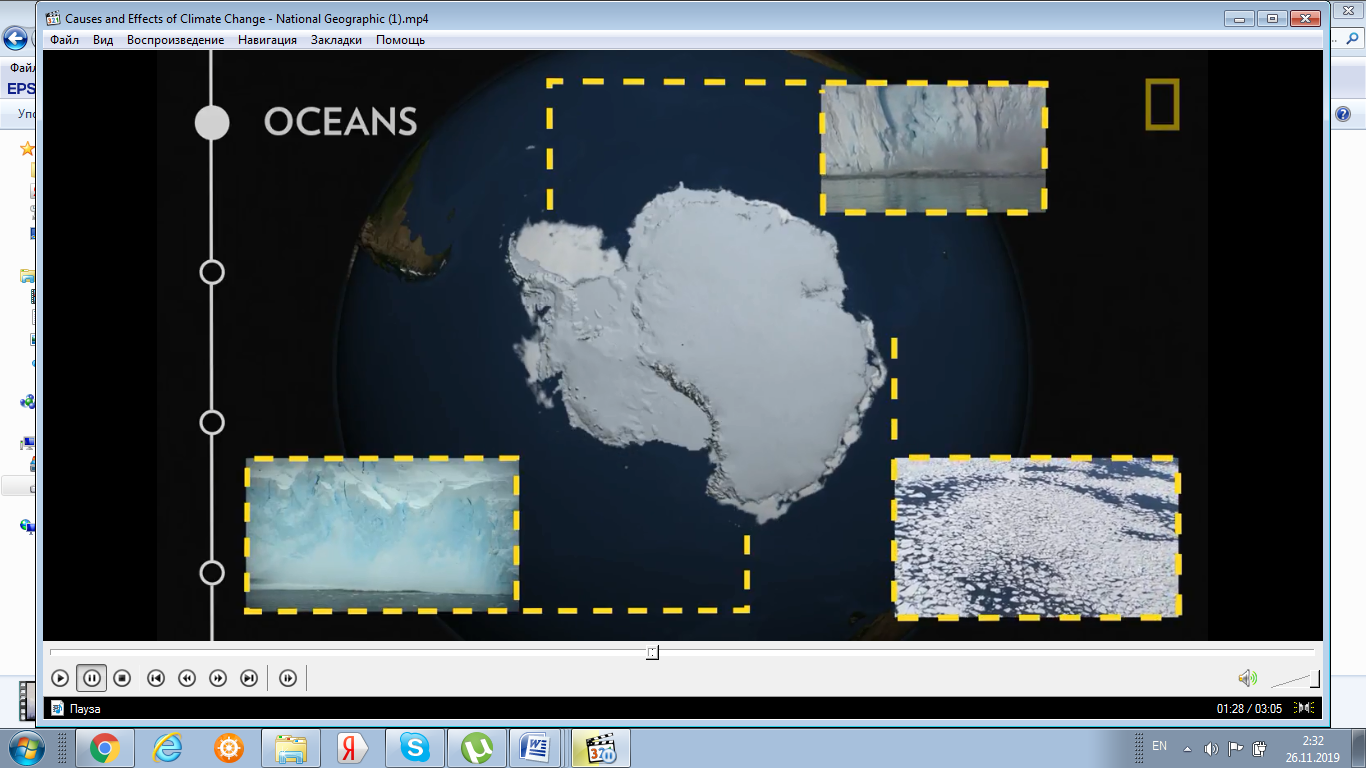1366x768 pixels.
Task: Click the frame-step button
Action: (288, 678)
